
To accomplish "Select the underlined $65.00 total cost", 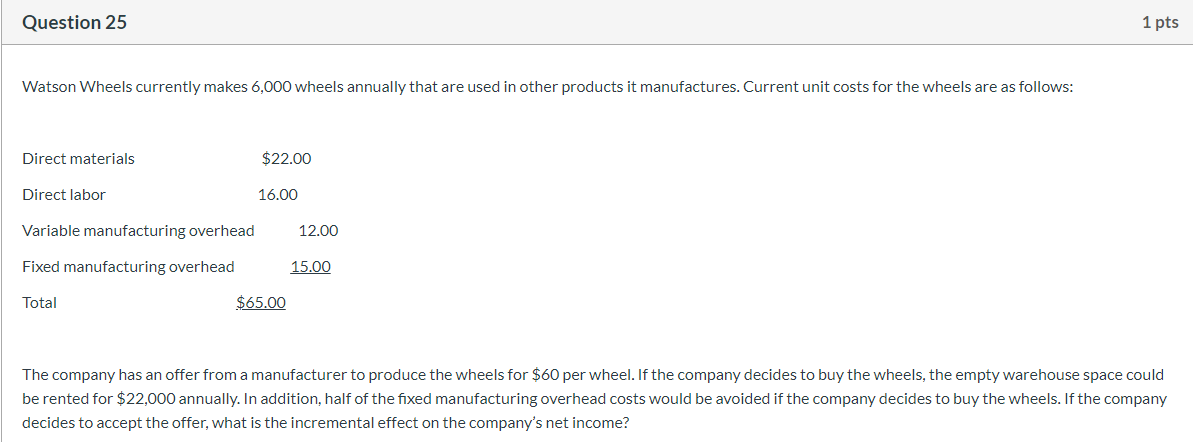I will [x=261, y=303].
